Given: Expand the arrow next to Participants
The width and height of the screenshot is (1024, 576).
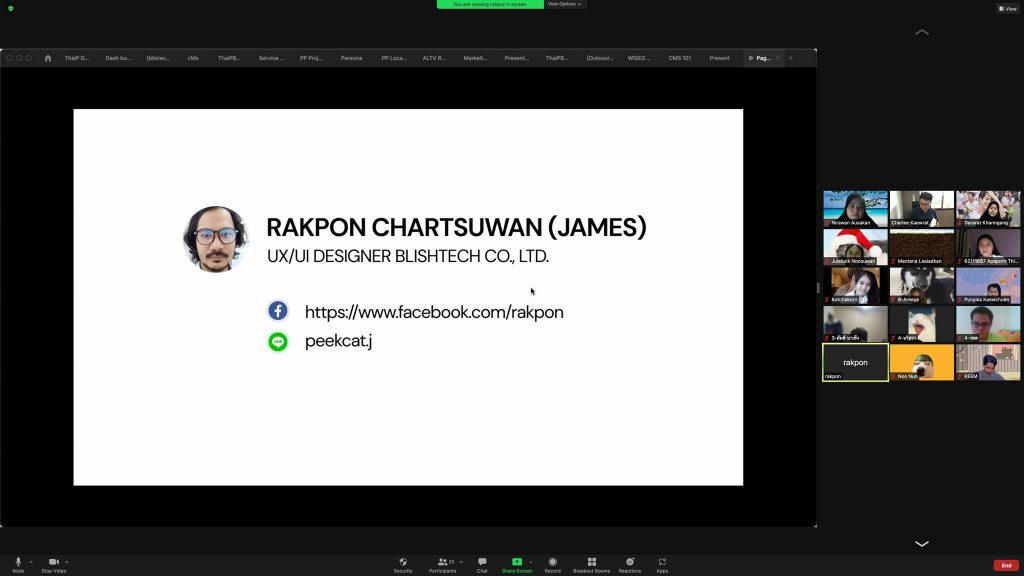Looking at the screenshot, I should point(461,562).
